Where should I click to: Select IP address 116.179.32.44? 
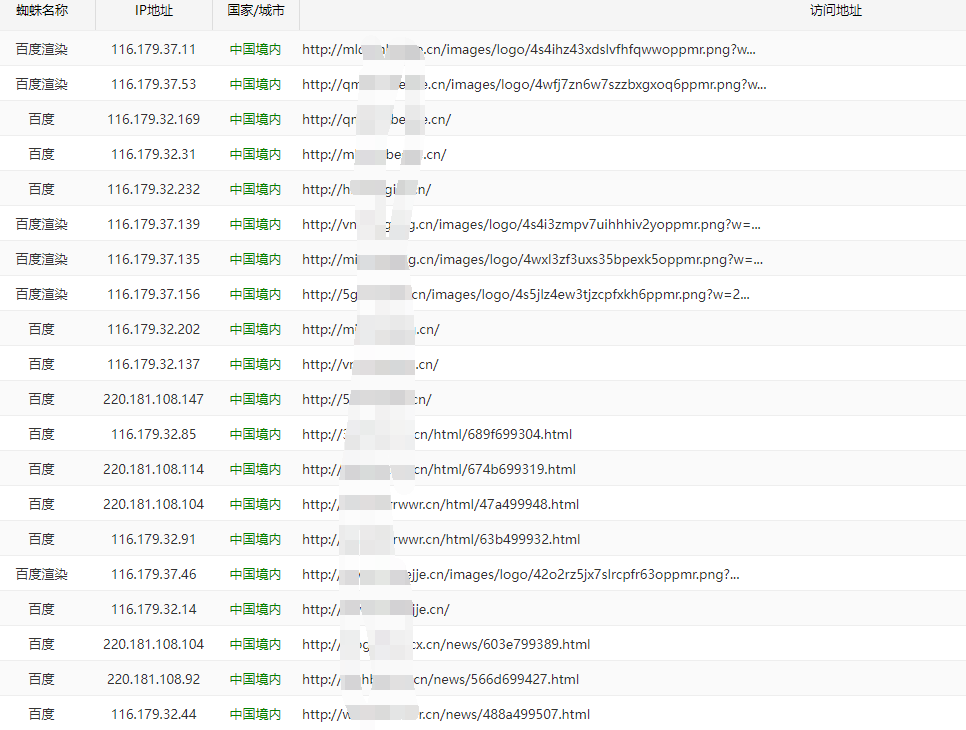153,715
